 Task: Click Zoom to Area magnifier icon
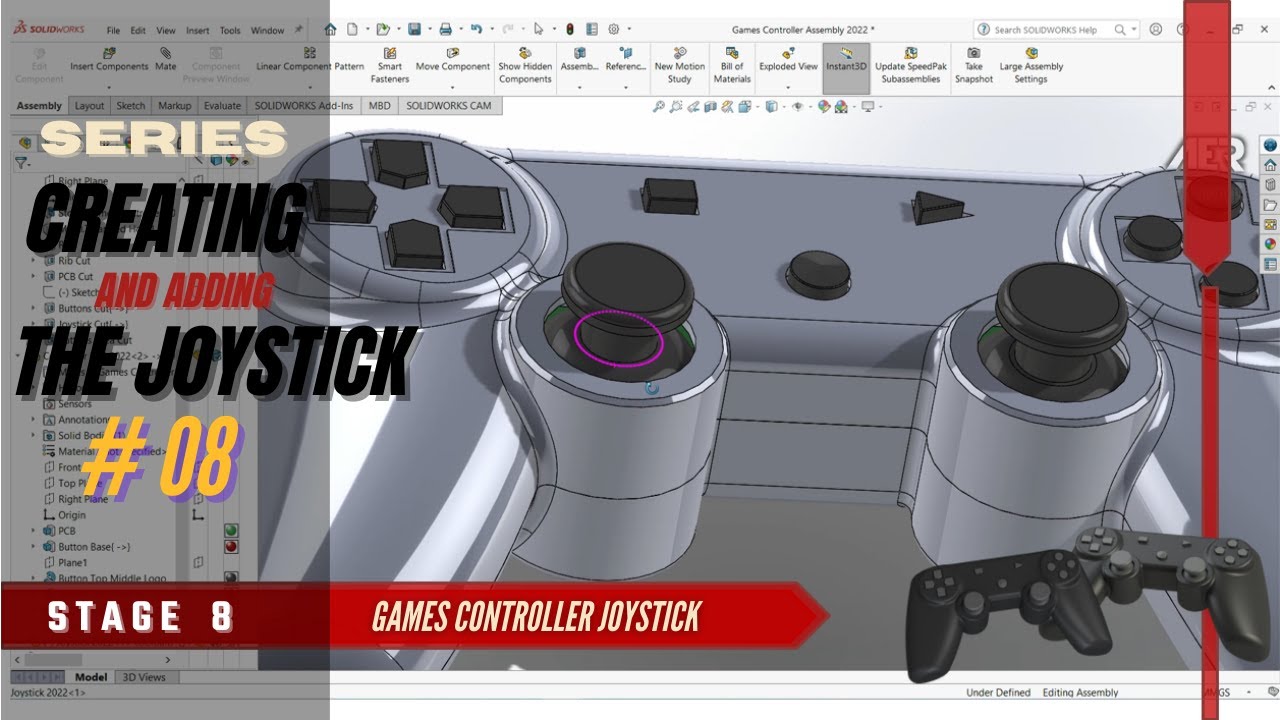[x=677, y=106]
